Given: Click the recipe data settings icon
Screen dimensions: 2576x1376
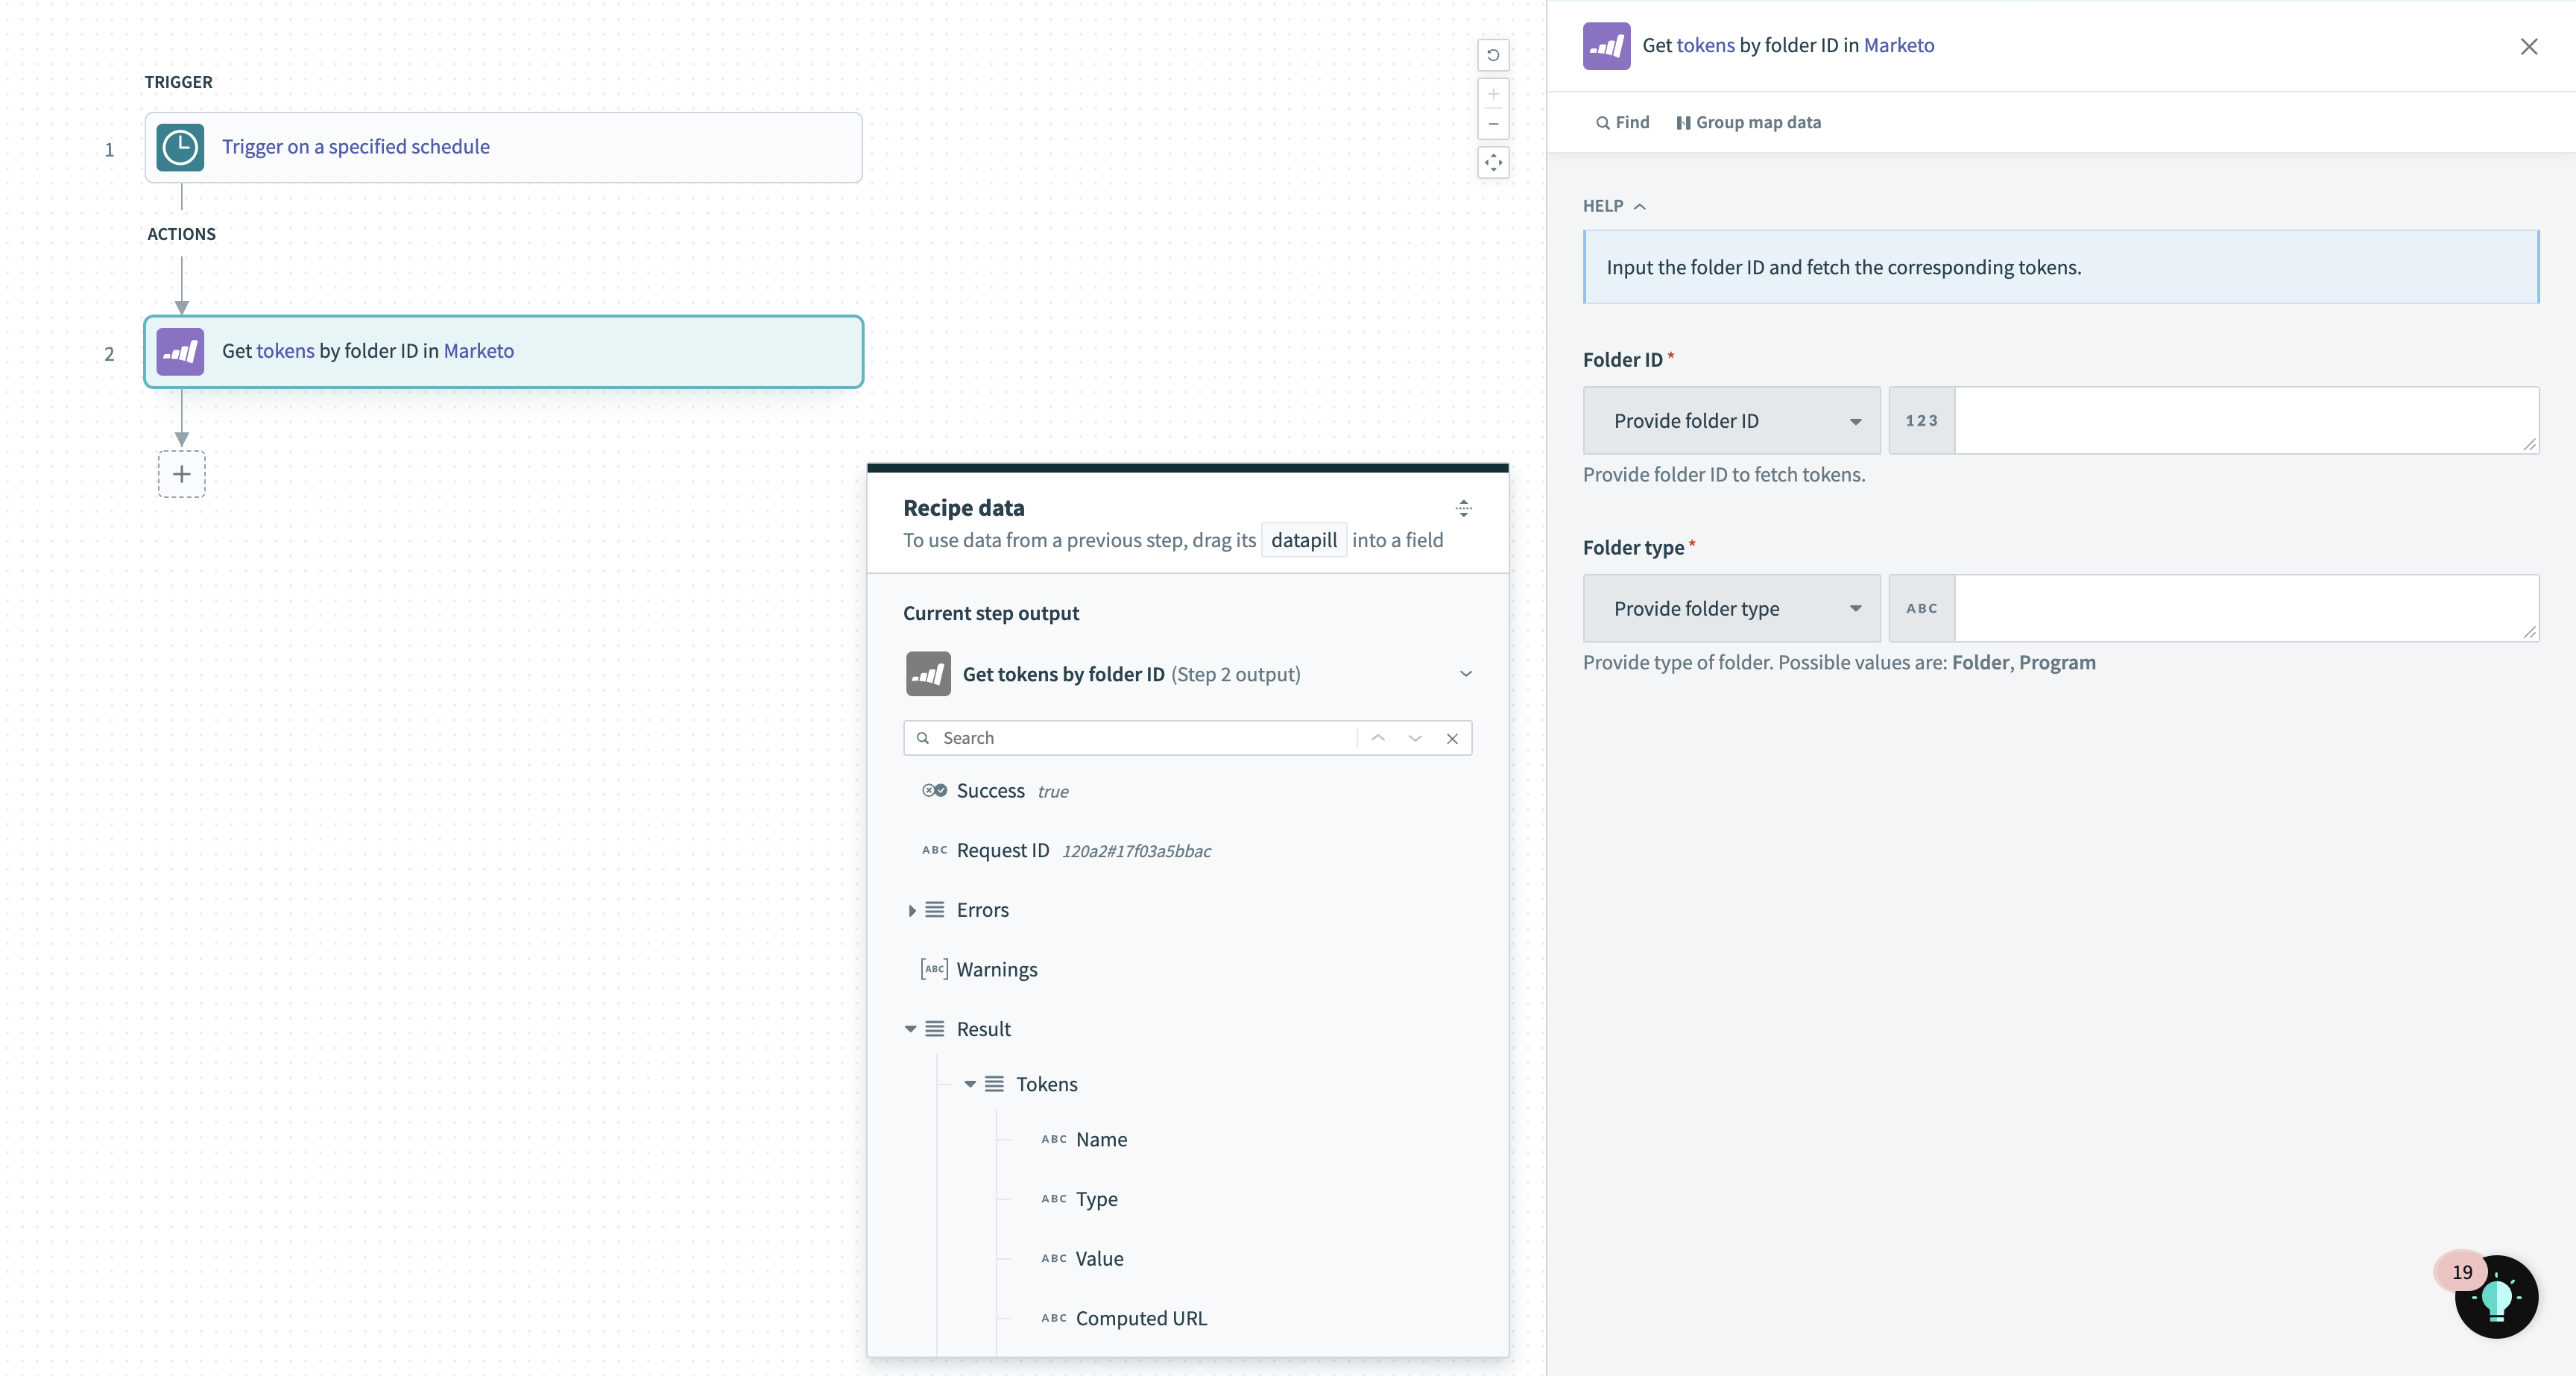Looking at the screenshot, I should [1462, 508].
